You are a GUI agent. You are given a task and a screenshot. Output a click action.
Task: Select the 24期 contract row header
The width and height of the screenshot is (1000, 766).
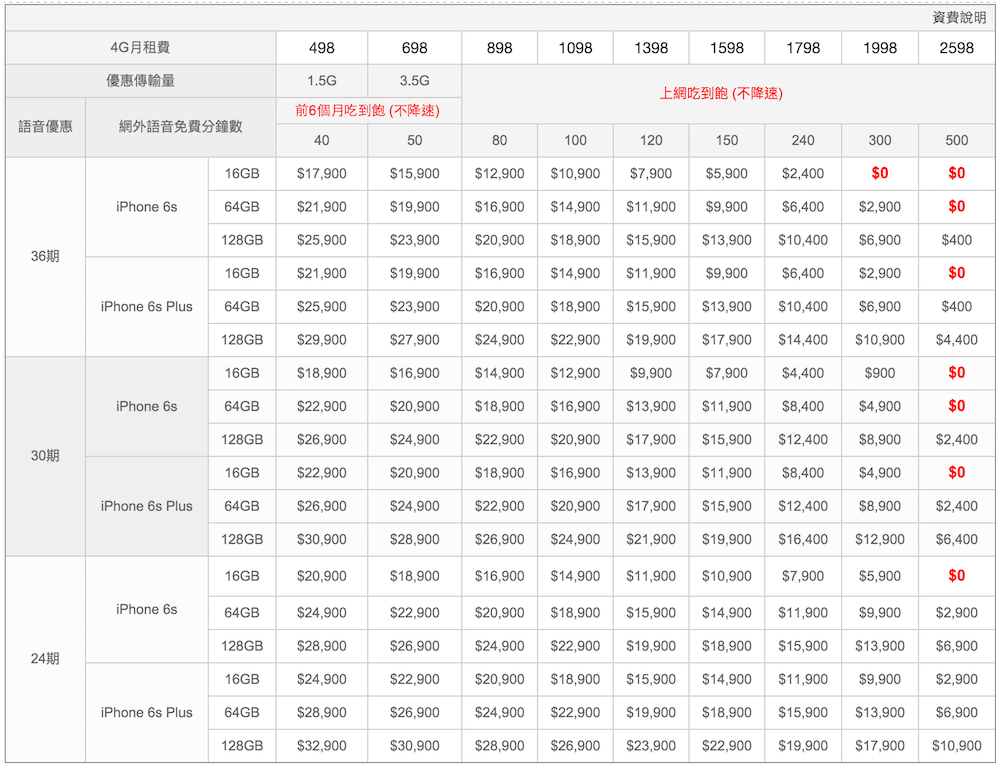(45, 659)
